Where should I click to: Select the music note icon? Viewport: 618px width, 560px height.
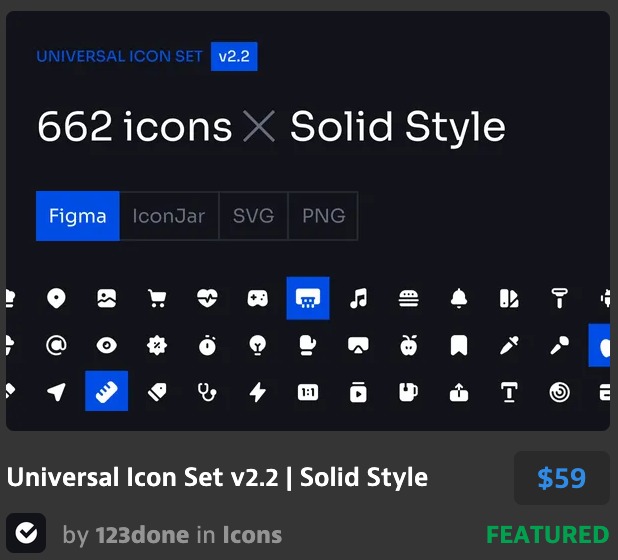(x=358, y=298)
